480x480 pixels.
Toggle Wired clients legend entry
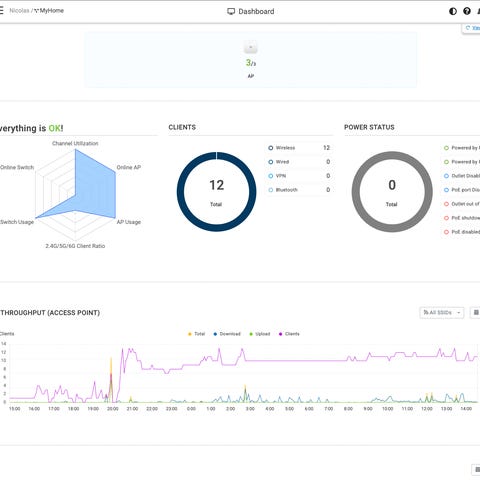click(x=299, y=162)
